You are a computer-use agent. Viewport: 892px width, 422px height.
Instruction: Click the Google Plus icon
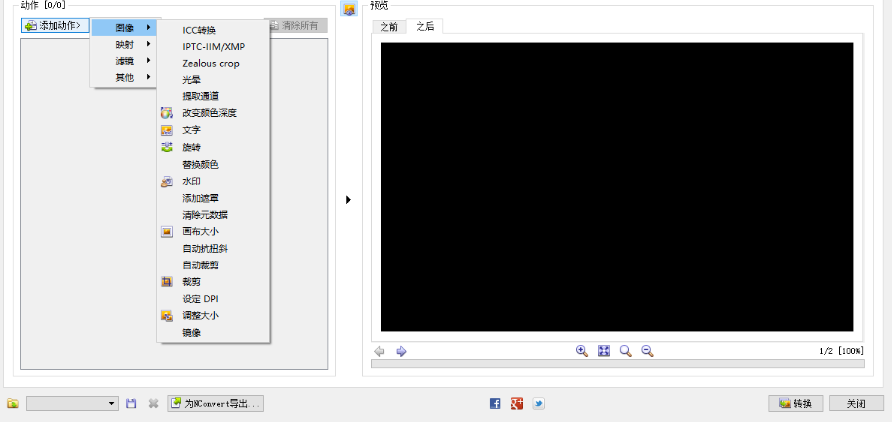tap(517, 403)
